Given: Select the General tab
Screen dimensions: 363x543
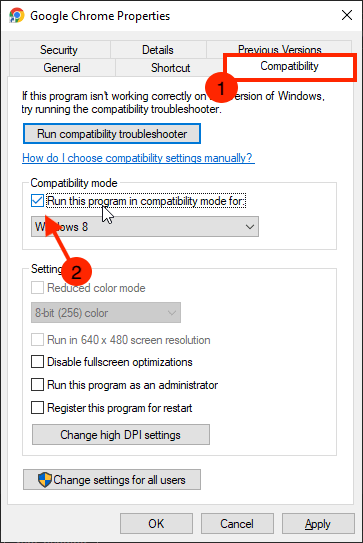Looking at the screenshot, I should coord(62,68).
